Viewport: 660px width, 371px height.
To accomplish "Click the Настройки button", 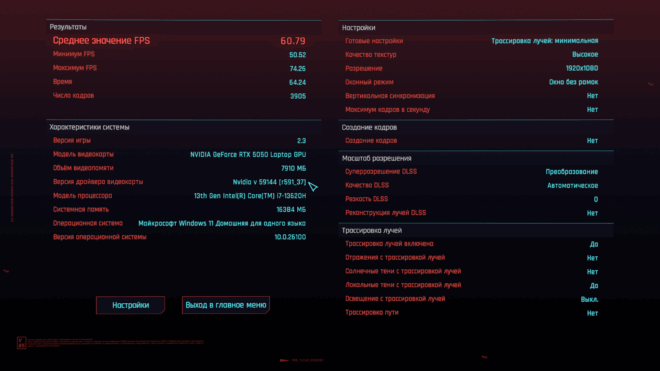I will [x=130, y=305].
